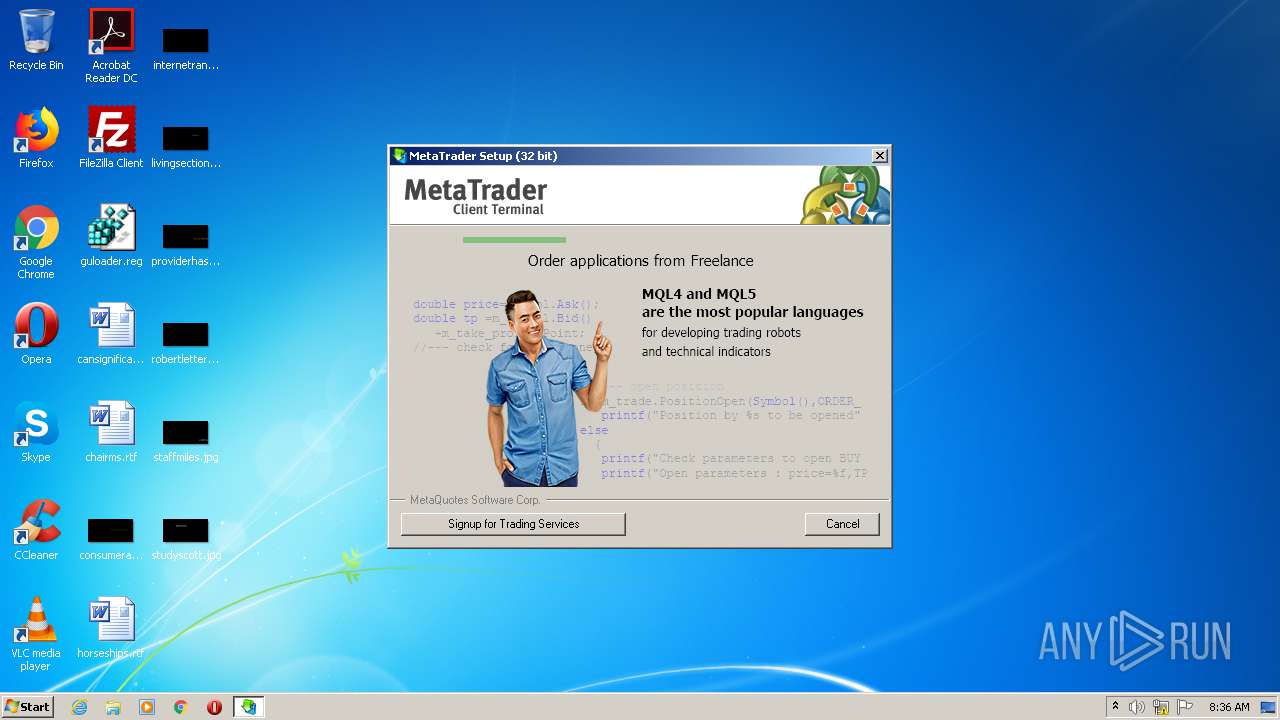
Task: Open Opera from the taskbar
Action: pyautogui.click(x=214, y=707)
